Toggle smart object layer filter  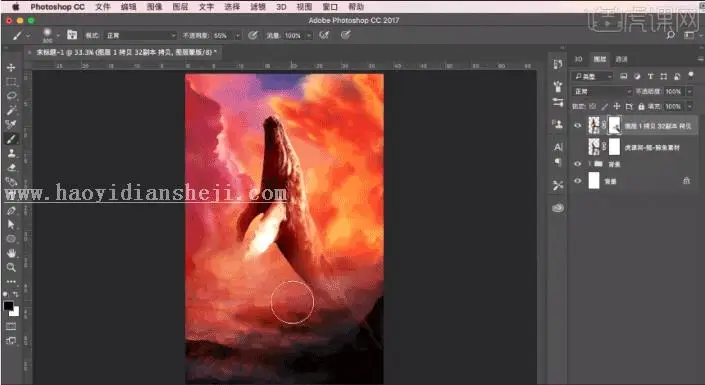(677, 76)
